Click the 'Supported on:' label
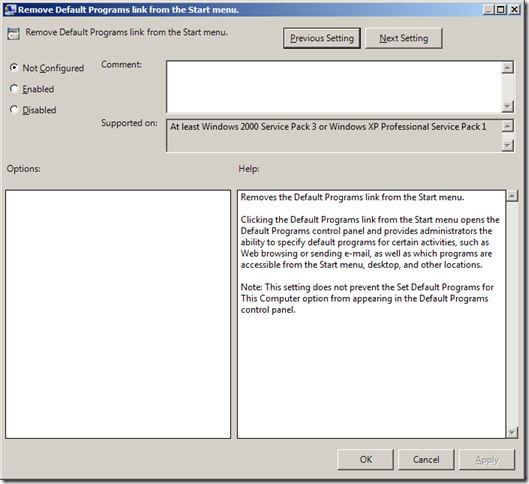 tap(129, 123)
